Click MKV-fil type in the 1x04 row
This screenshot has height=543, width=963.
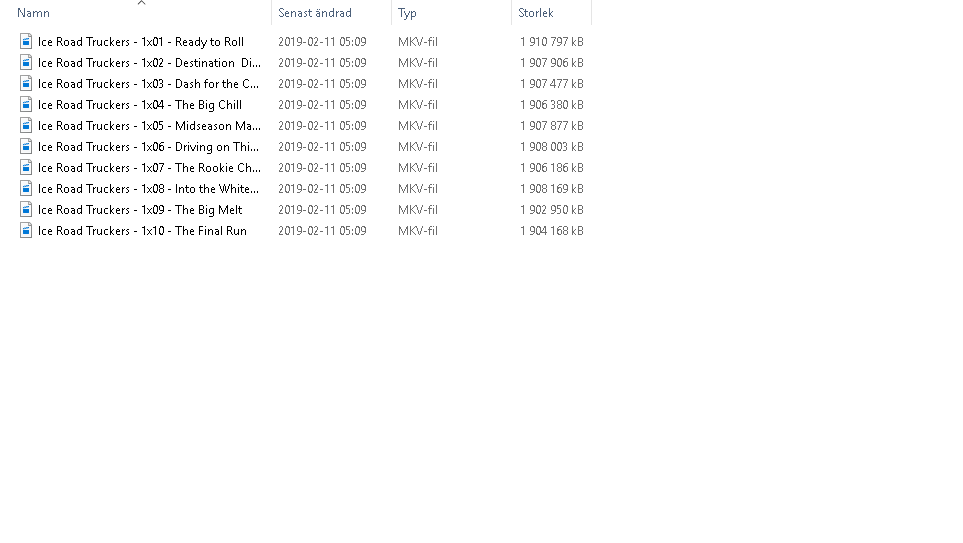click(x=418, y=104)
